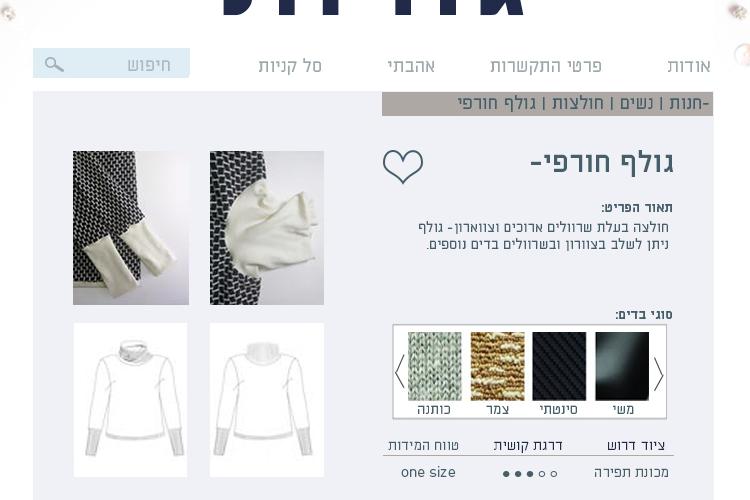Image resolution: width=750 pixels, height=500 pixels.
Task: View the sleeve cuffs product photo
Action: (x=131, y=228)
